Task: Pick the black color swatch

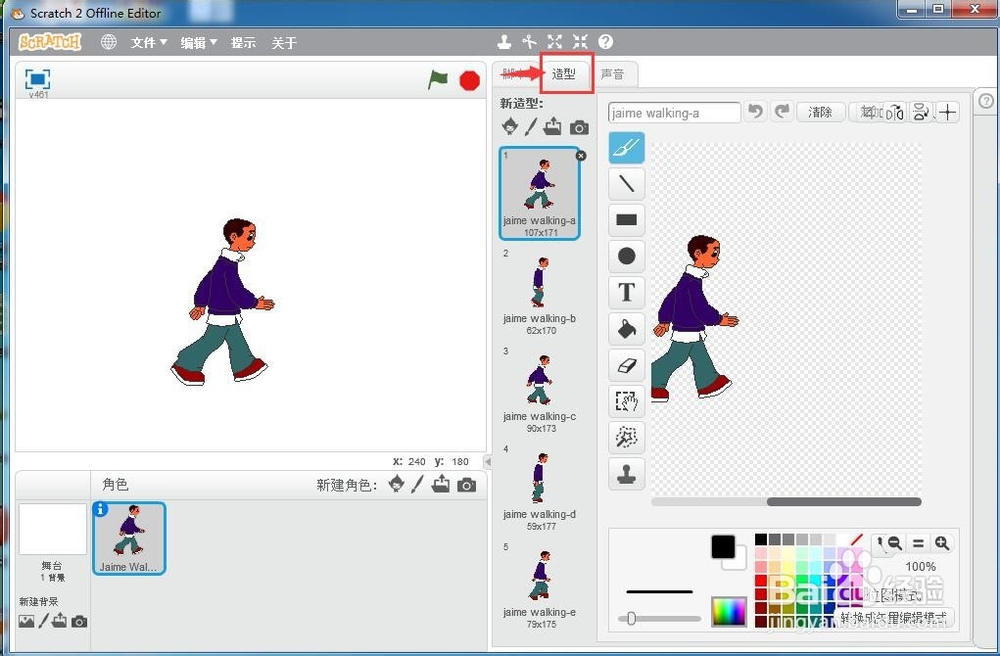Action: (761, 539)
